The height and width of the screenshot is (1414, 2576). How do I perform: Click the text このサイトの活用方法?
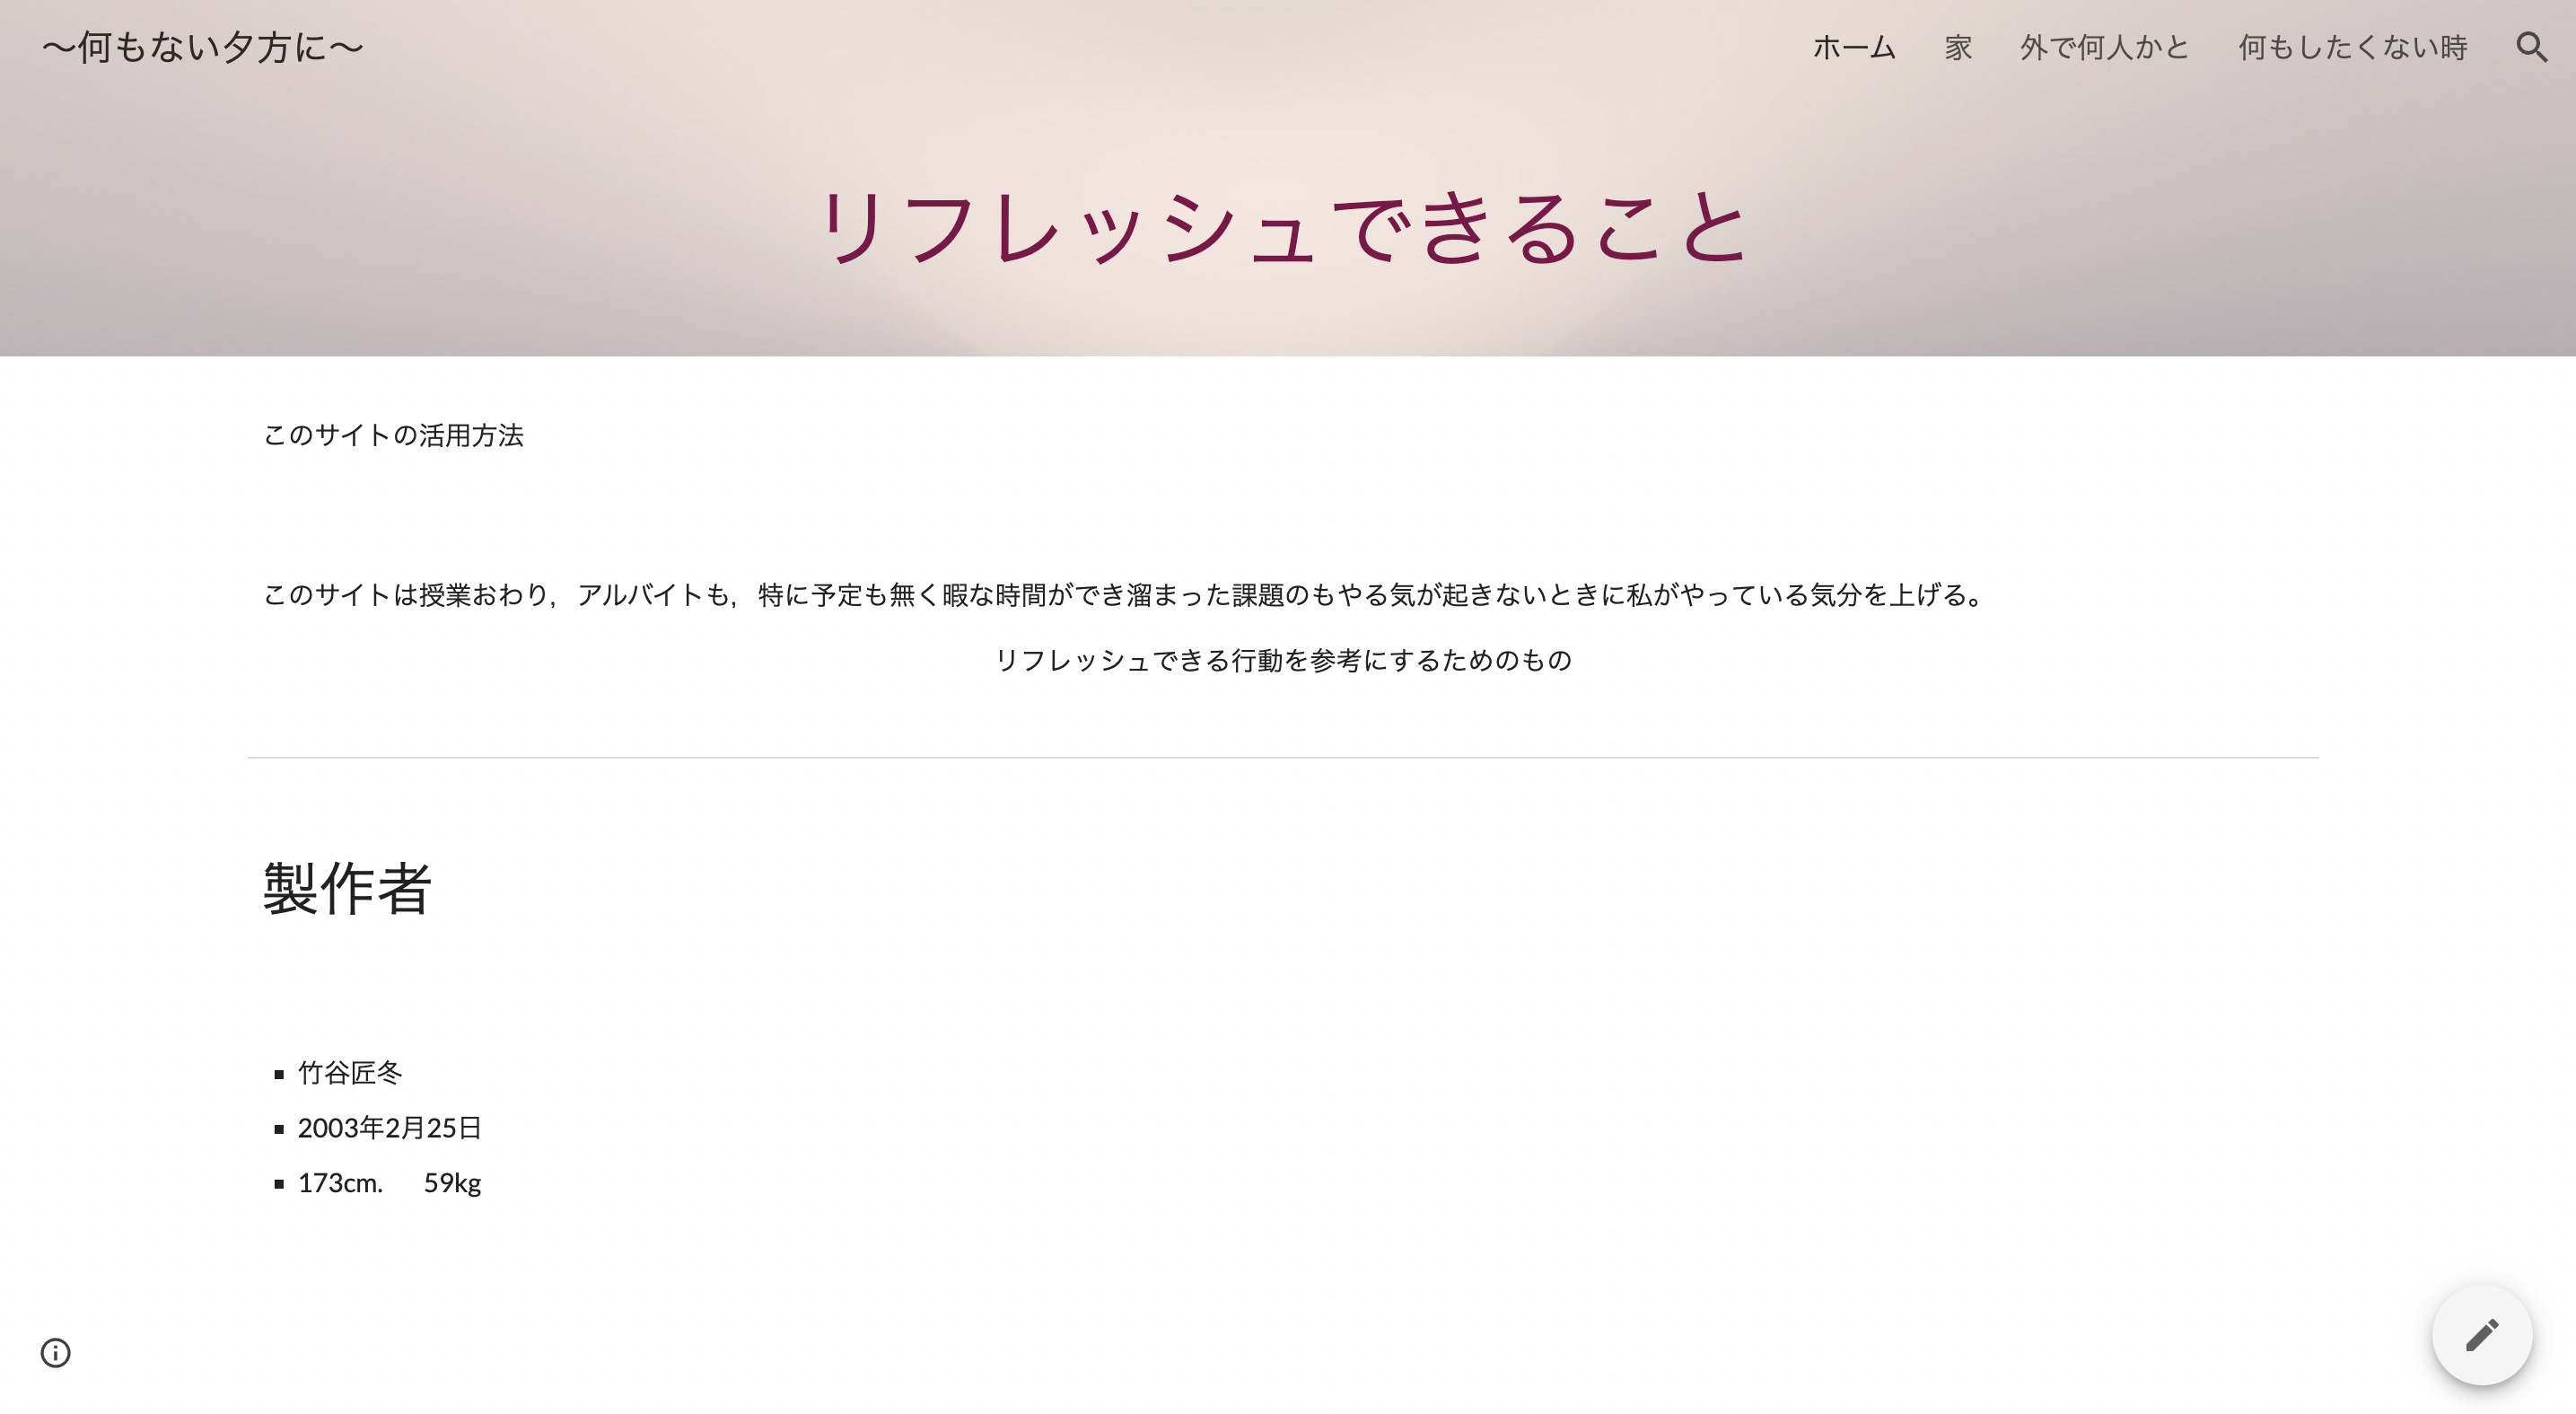point(393,435)
